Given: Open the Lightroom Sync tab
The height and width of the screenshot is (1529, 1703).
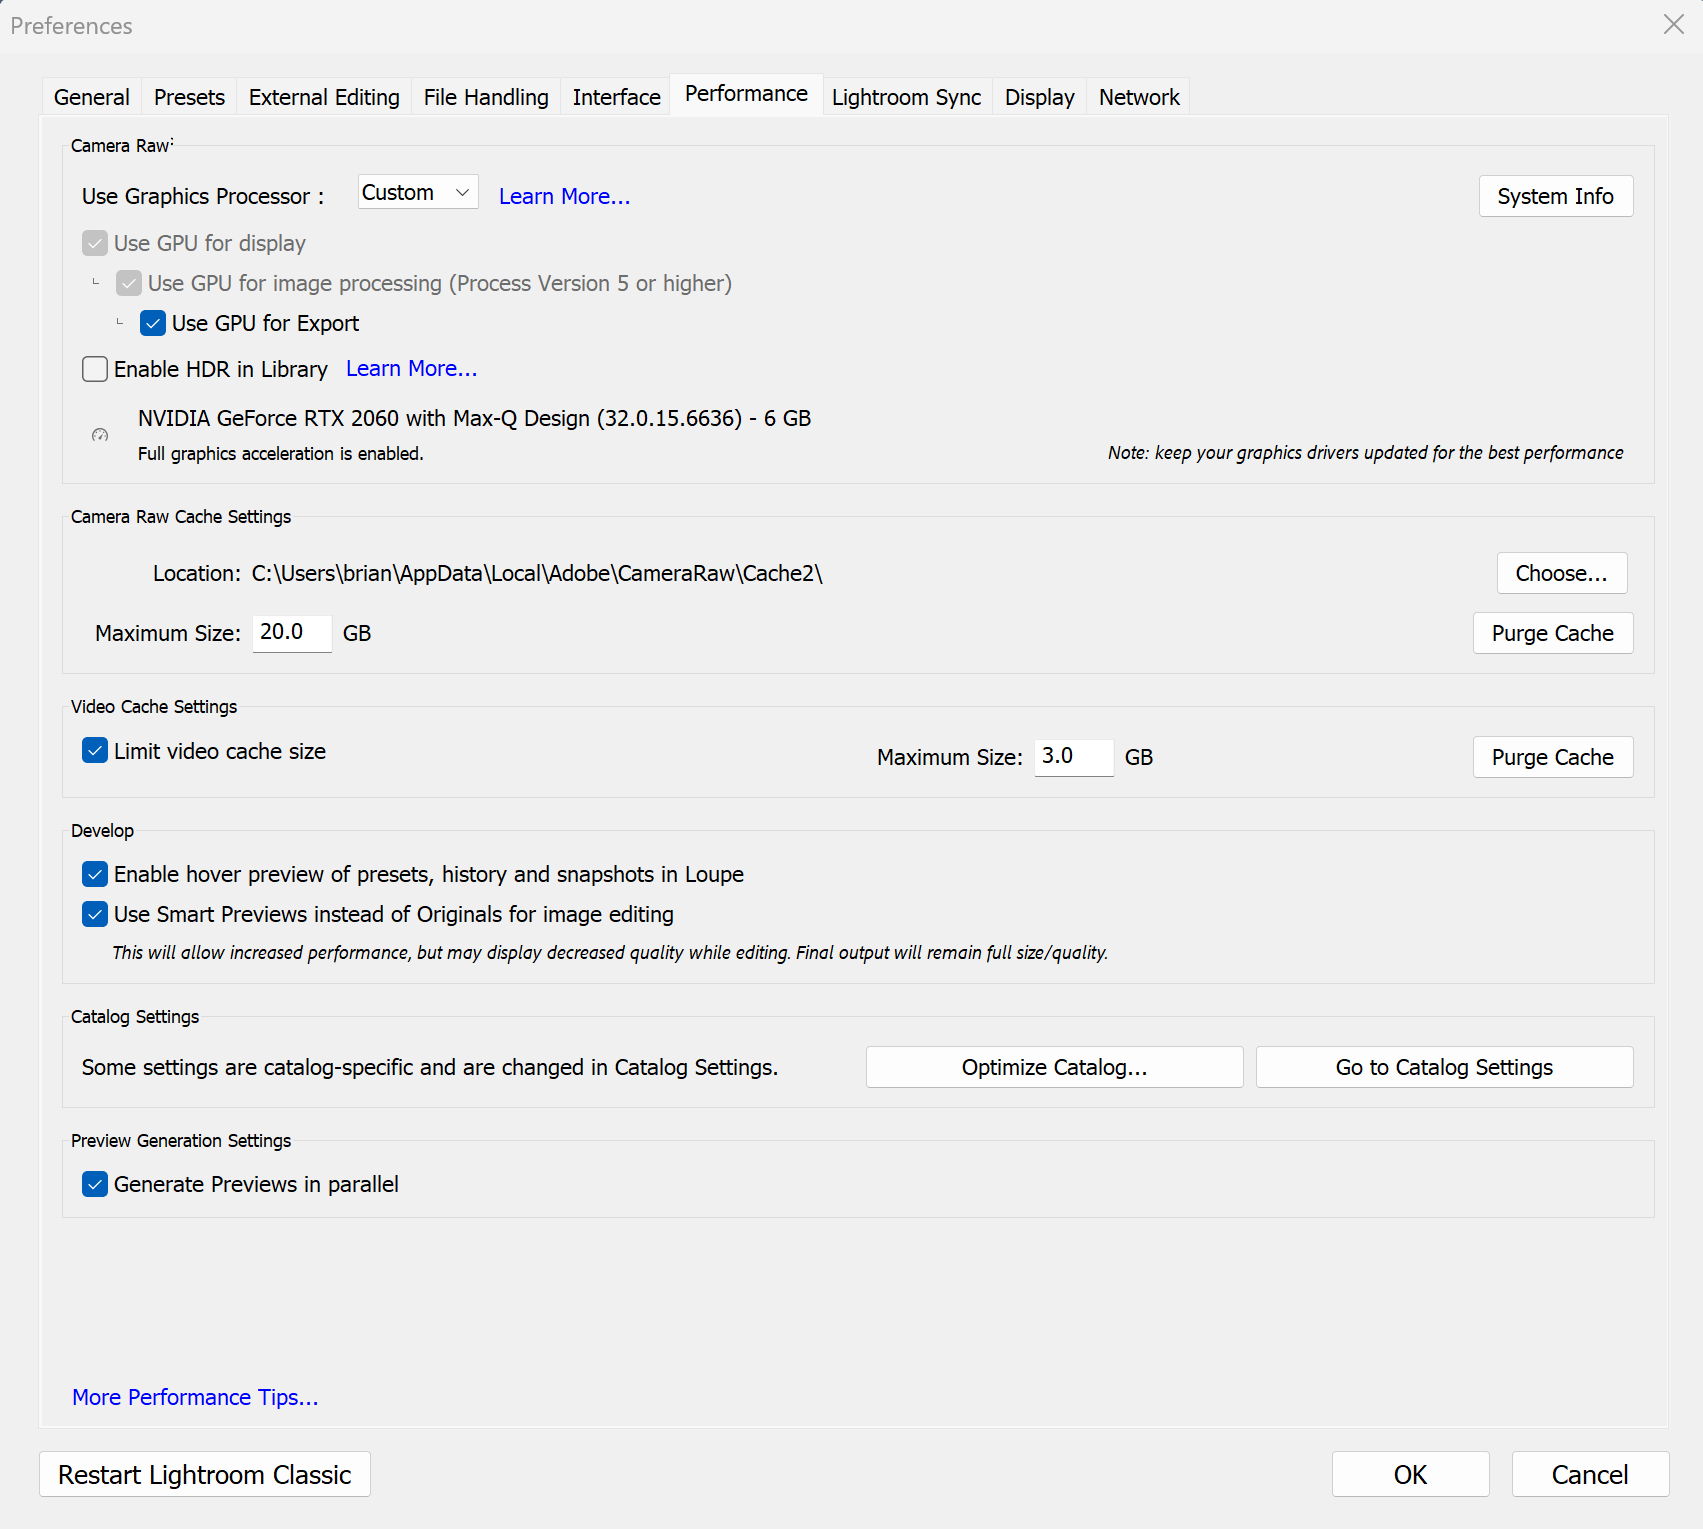Looking at the screenshot, I should point(905,96).
